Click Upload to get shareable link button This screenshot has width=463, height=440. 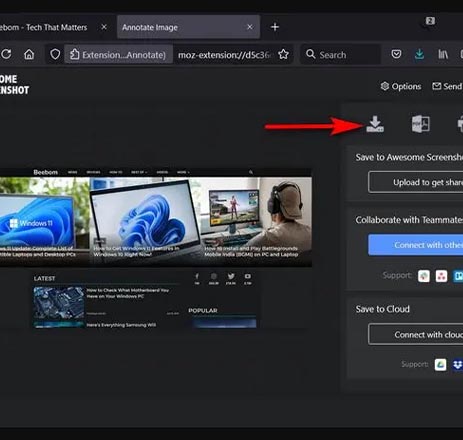pos(416,182)
